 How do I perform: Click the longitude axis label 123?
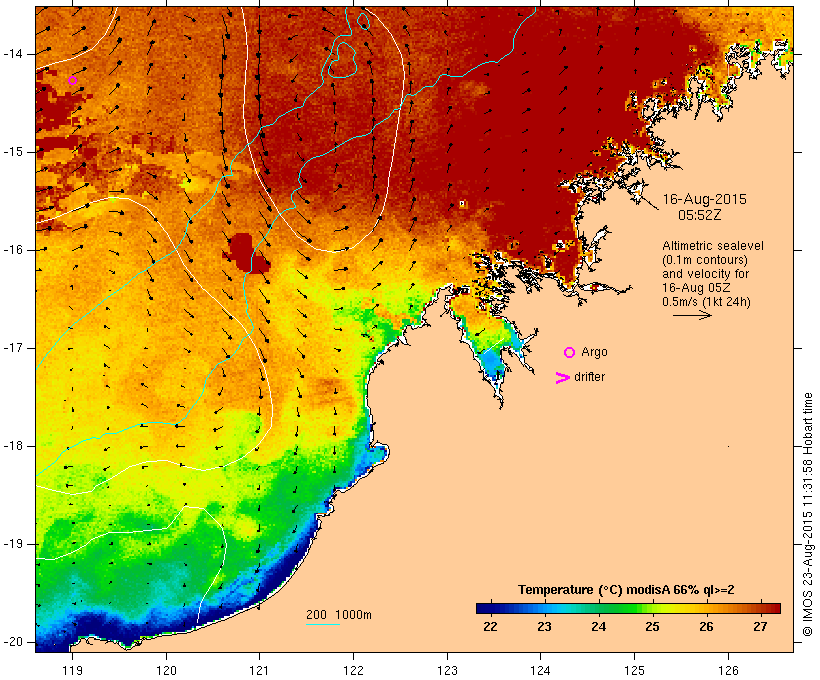(x=447, y=670)
